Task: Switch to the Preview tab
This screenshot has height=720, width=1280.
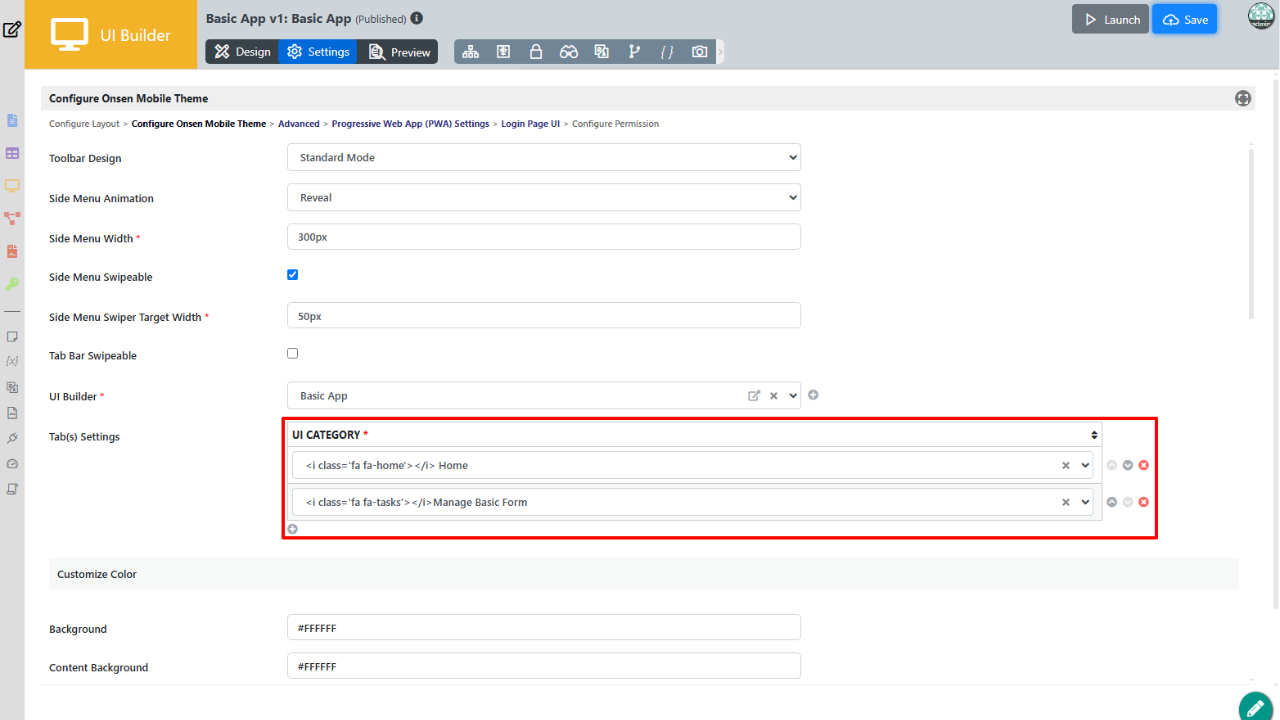Action: (399, 52)
